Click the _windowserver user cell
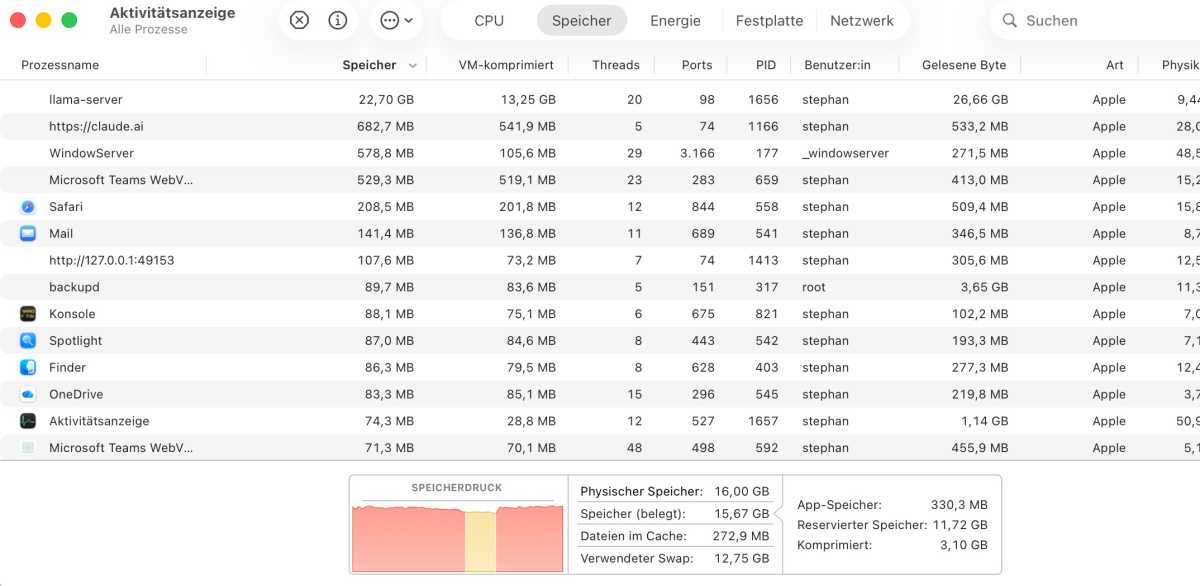This screenshot has height=586, width=1200. point(845,153)
